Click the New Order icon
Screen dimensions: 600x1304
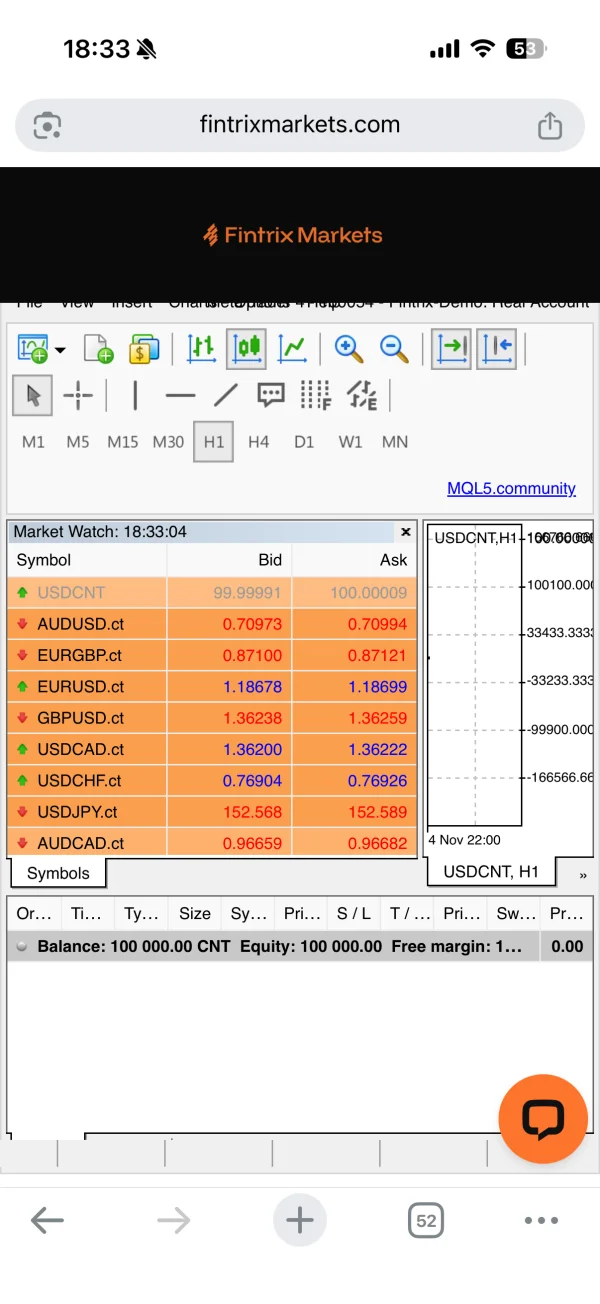98,348
